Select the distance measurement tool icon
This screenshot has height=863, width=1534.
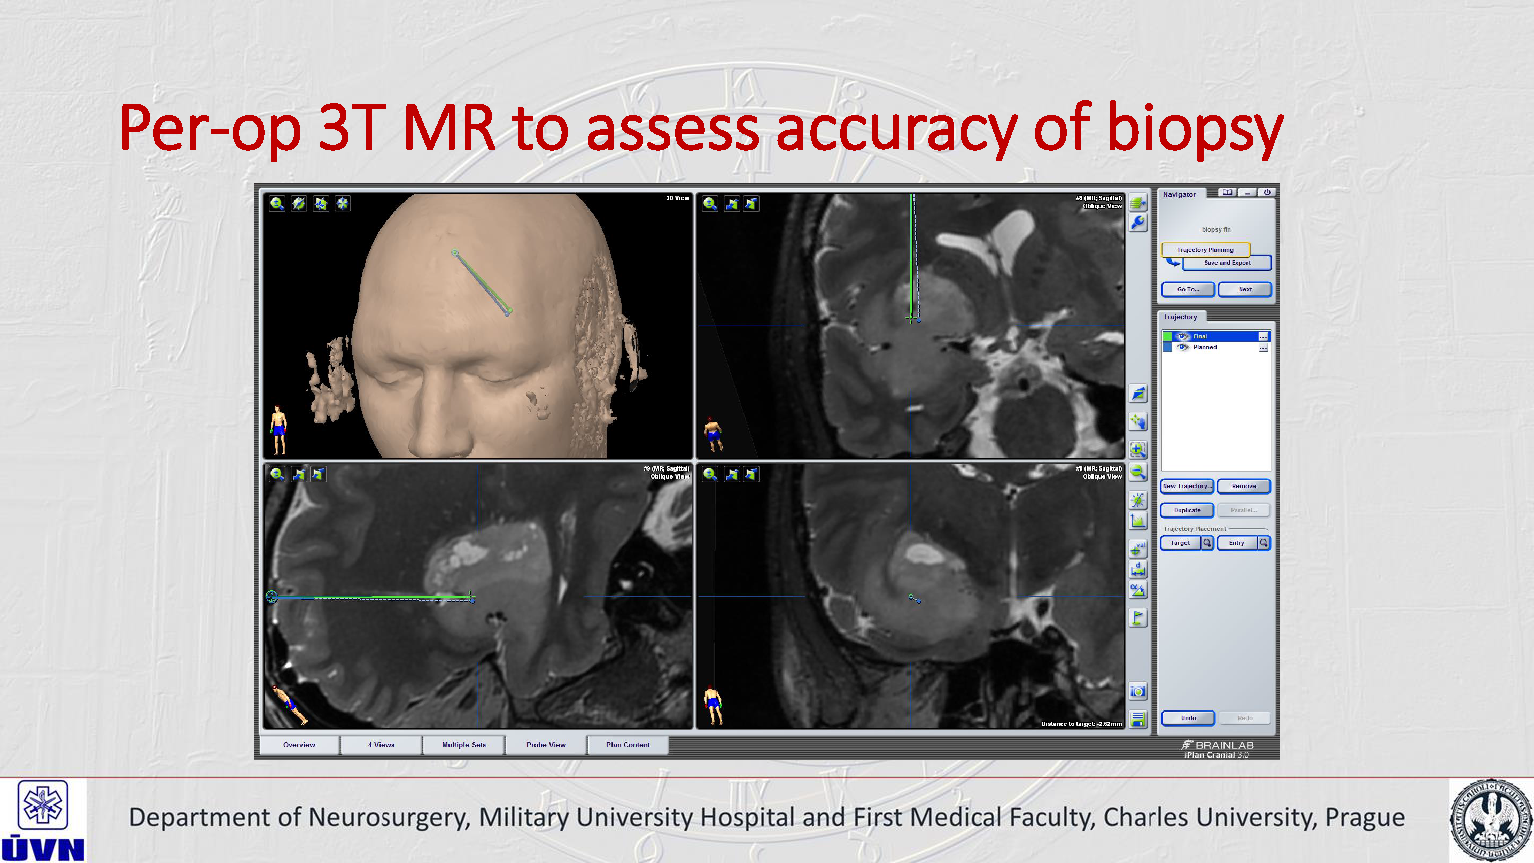1138,569
